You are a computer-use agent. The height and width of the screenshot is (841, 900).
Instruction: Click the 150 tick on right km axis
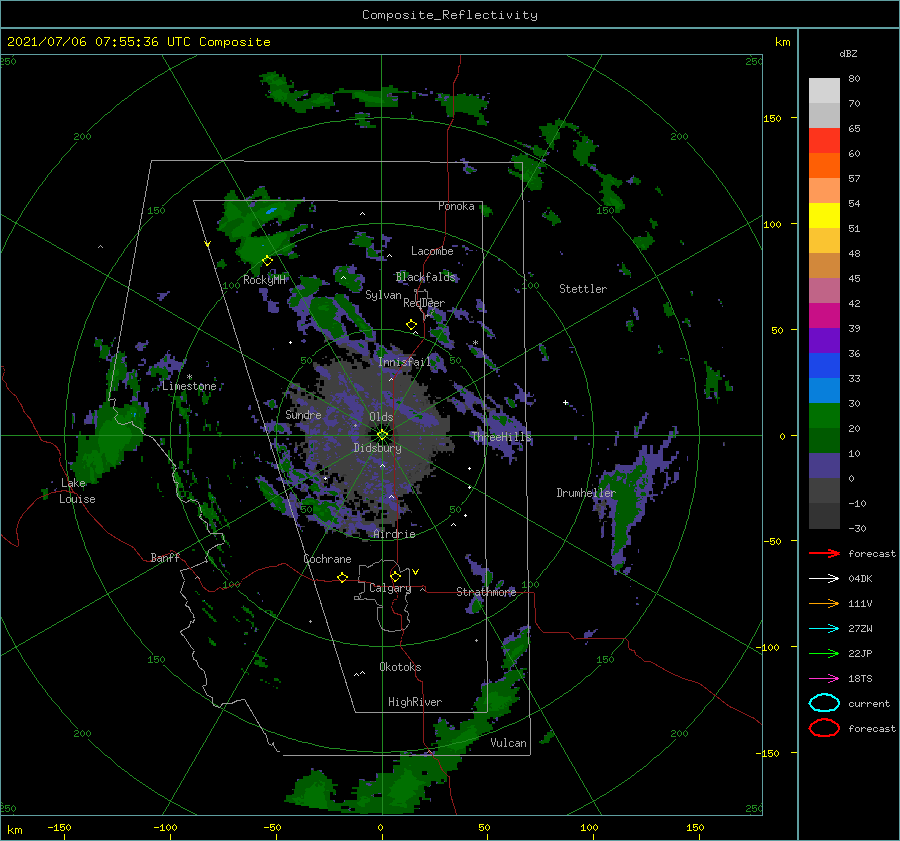pos(773,118)
